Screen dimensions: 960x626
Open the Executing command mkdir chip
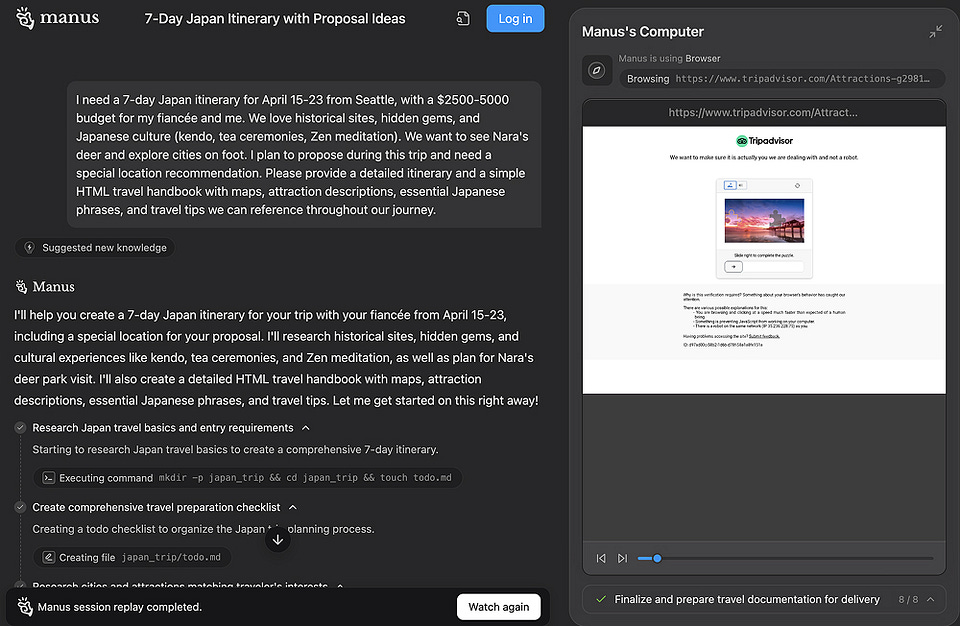tap(247, 478)
